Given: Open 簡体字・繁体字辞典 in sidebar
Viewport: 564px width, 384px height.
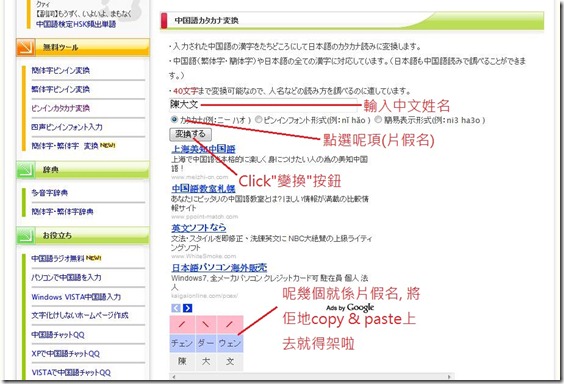Looking at the screenshot, I should 62,211.
